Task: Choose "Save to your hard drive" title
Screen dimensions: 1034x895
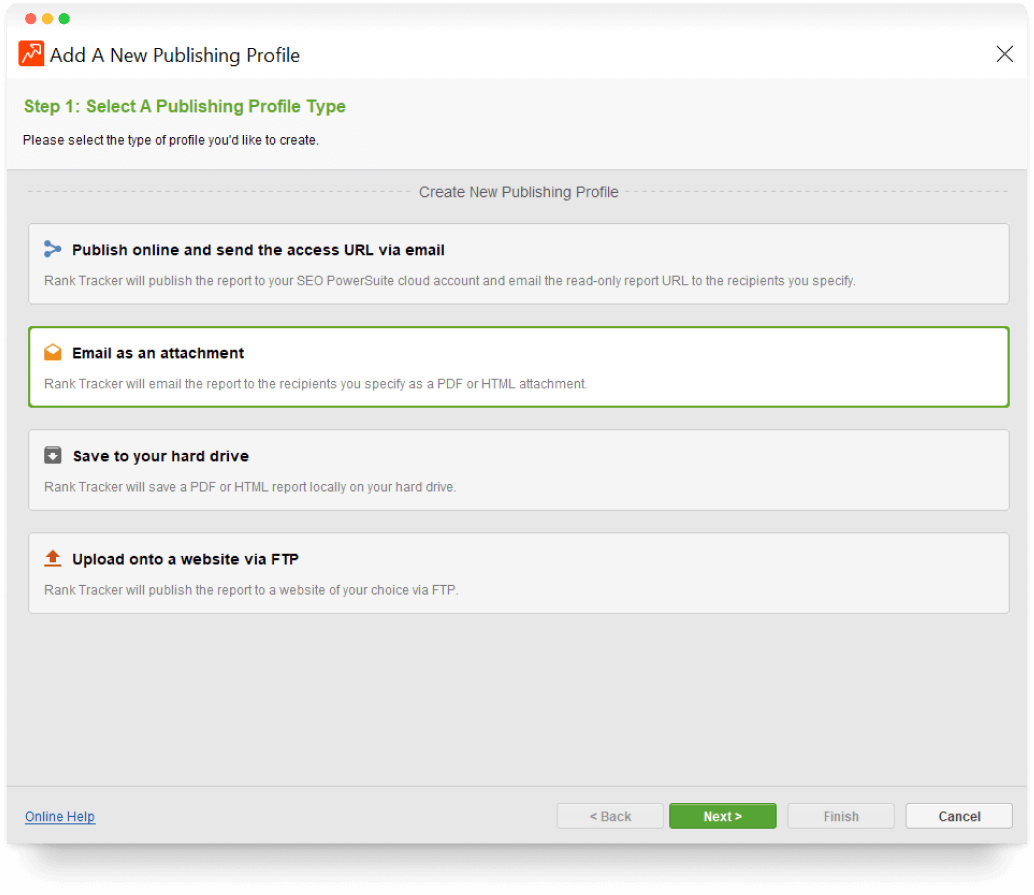Action: (160, 456)
